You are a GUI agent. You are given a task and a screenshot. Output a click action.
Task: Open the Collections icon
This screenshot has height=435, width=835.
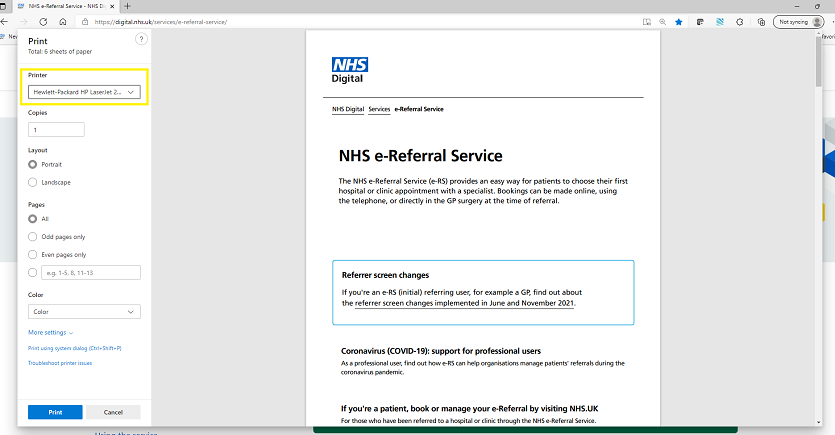761,22
